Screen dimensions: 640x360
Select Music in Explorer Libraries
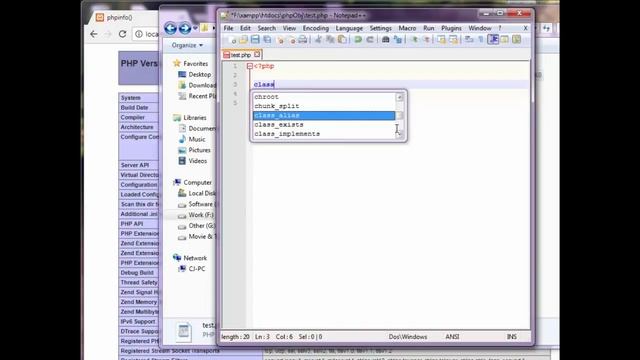(x=197, y=139)
